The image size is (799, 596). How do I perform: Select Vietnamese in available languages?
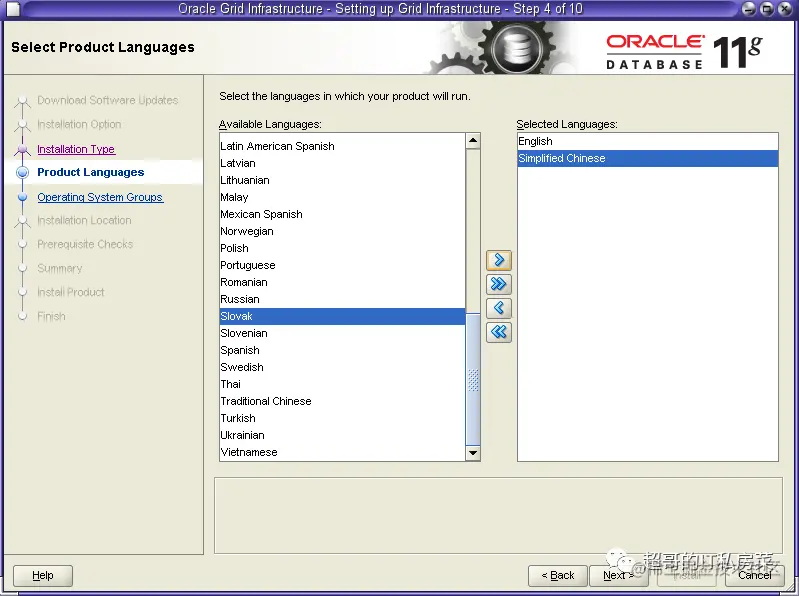pos(342,452)
